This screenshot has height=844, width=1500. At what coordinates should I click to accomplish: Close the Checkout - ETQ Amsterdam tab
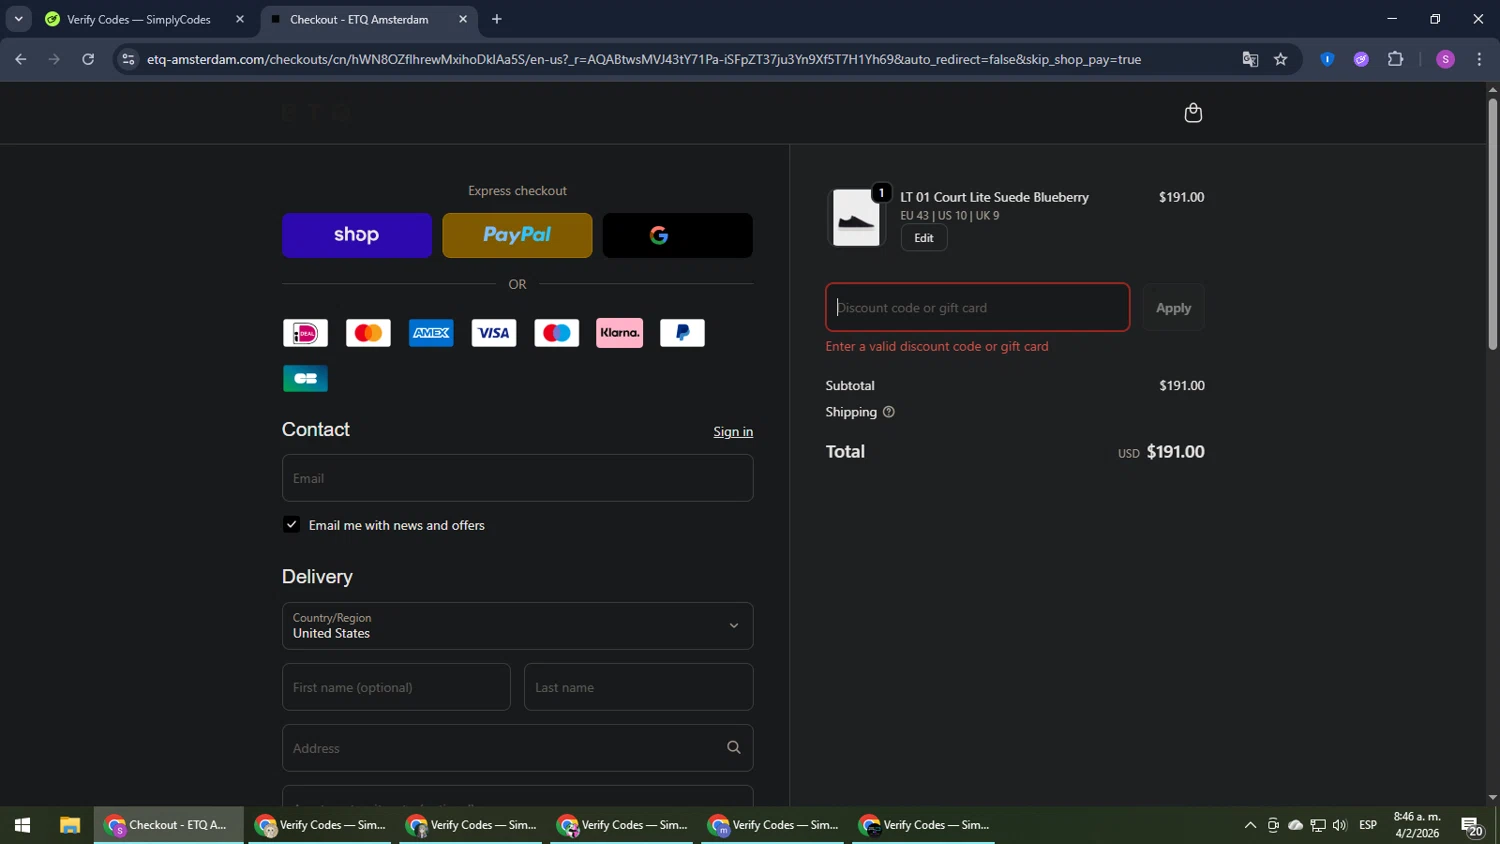click(x=463, y=19)
